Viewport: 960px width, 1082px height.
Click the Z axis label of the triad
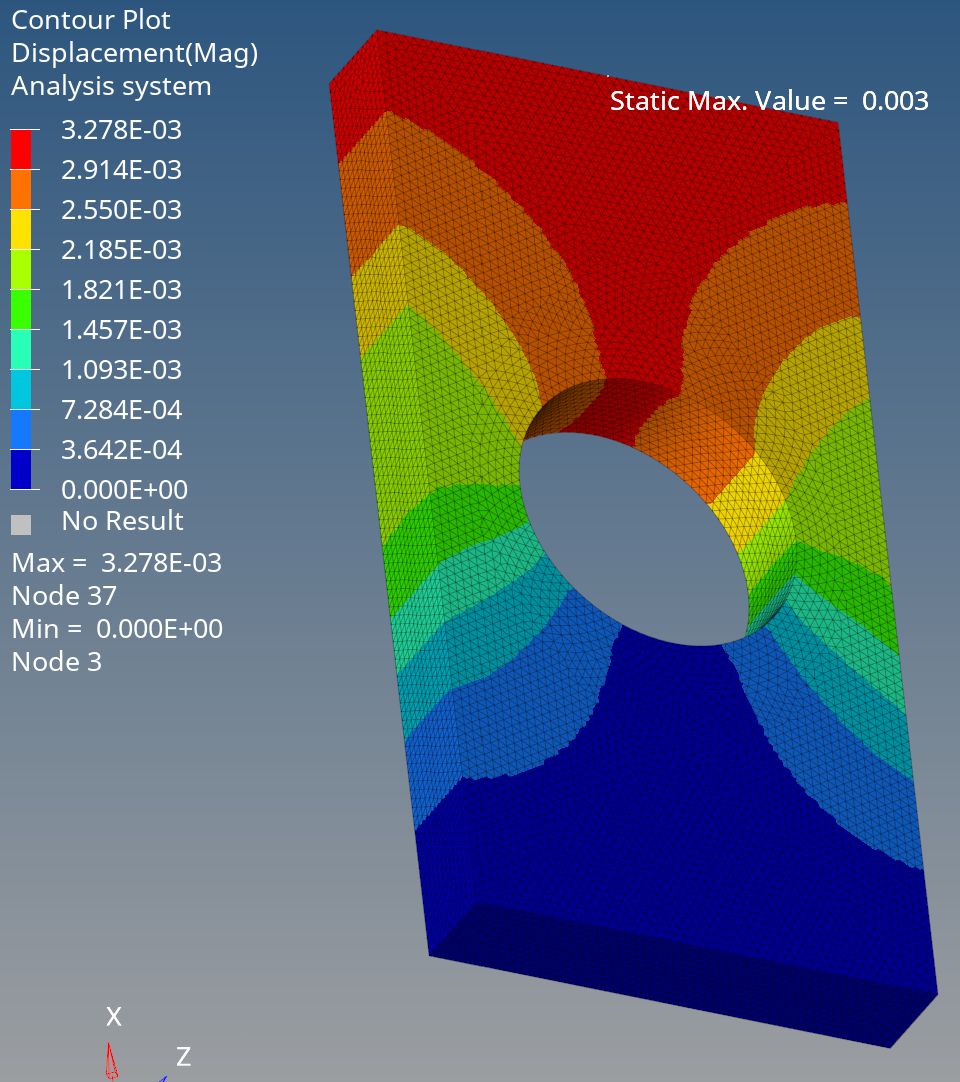click(183, 1057)
